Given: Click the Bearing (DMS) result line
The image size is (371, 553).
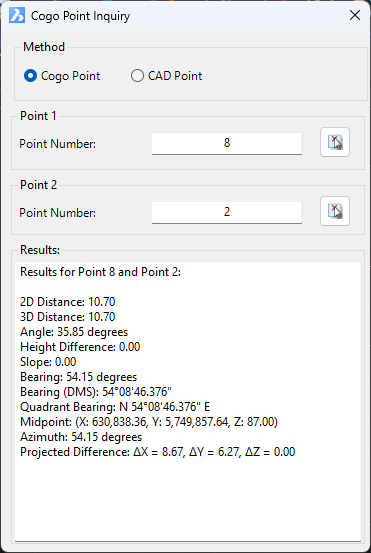Looking at the screenshot, I should [x=96, y=392].
